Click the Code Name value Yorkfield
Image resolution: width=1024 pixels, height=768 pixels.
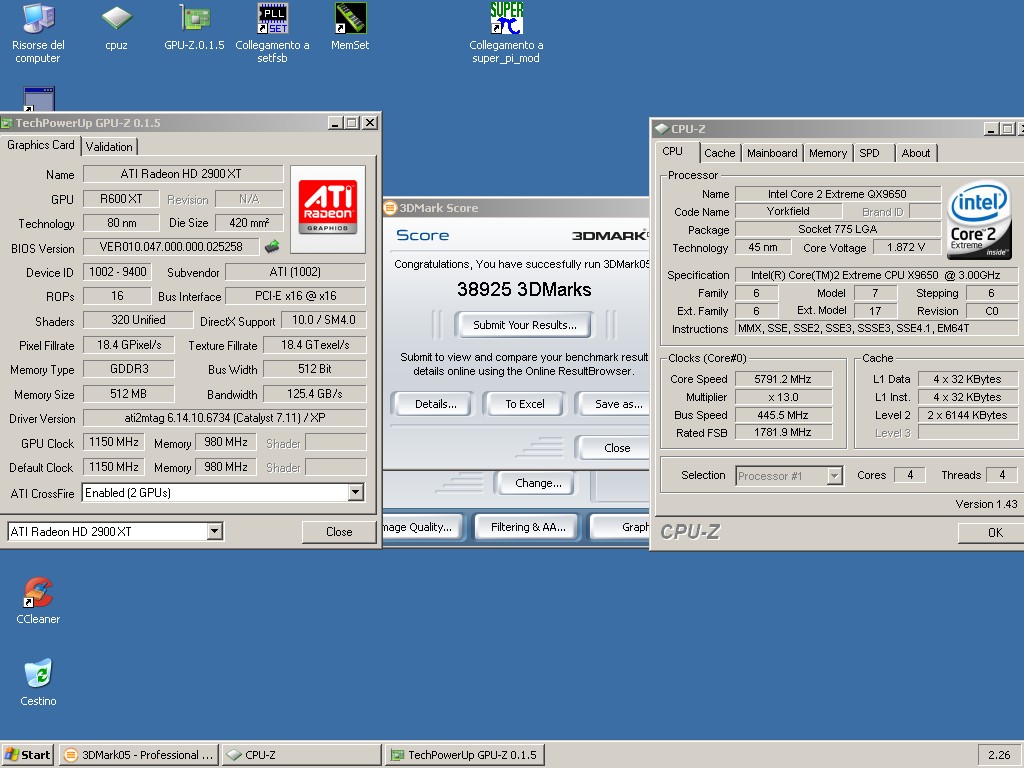pyautogui.click(x=788, y=211)
